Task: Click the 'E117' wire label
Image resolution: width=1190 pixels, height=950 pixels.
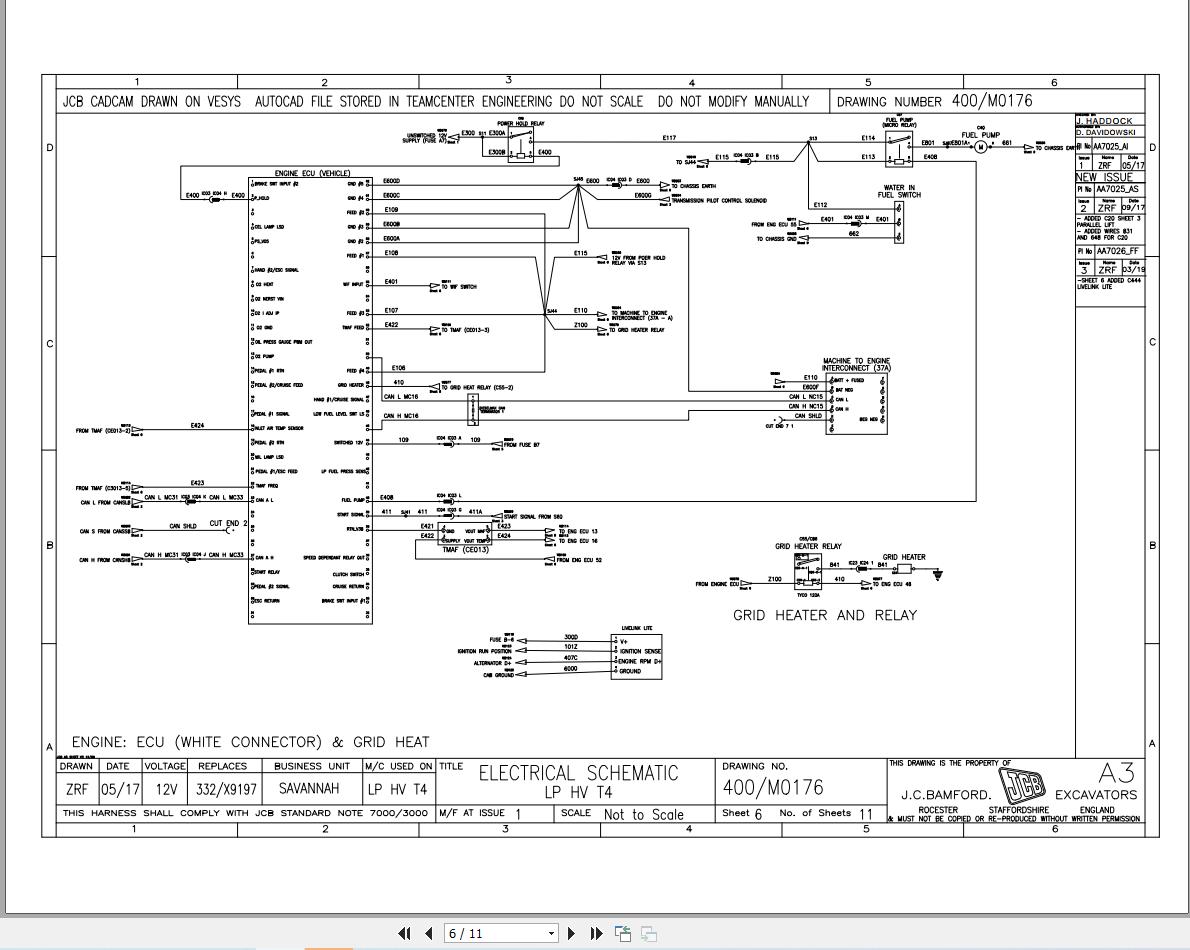Action: coord(669,138)
